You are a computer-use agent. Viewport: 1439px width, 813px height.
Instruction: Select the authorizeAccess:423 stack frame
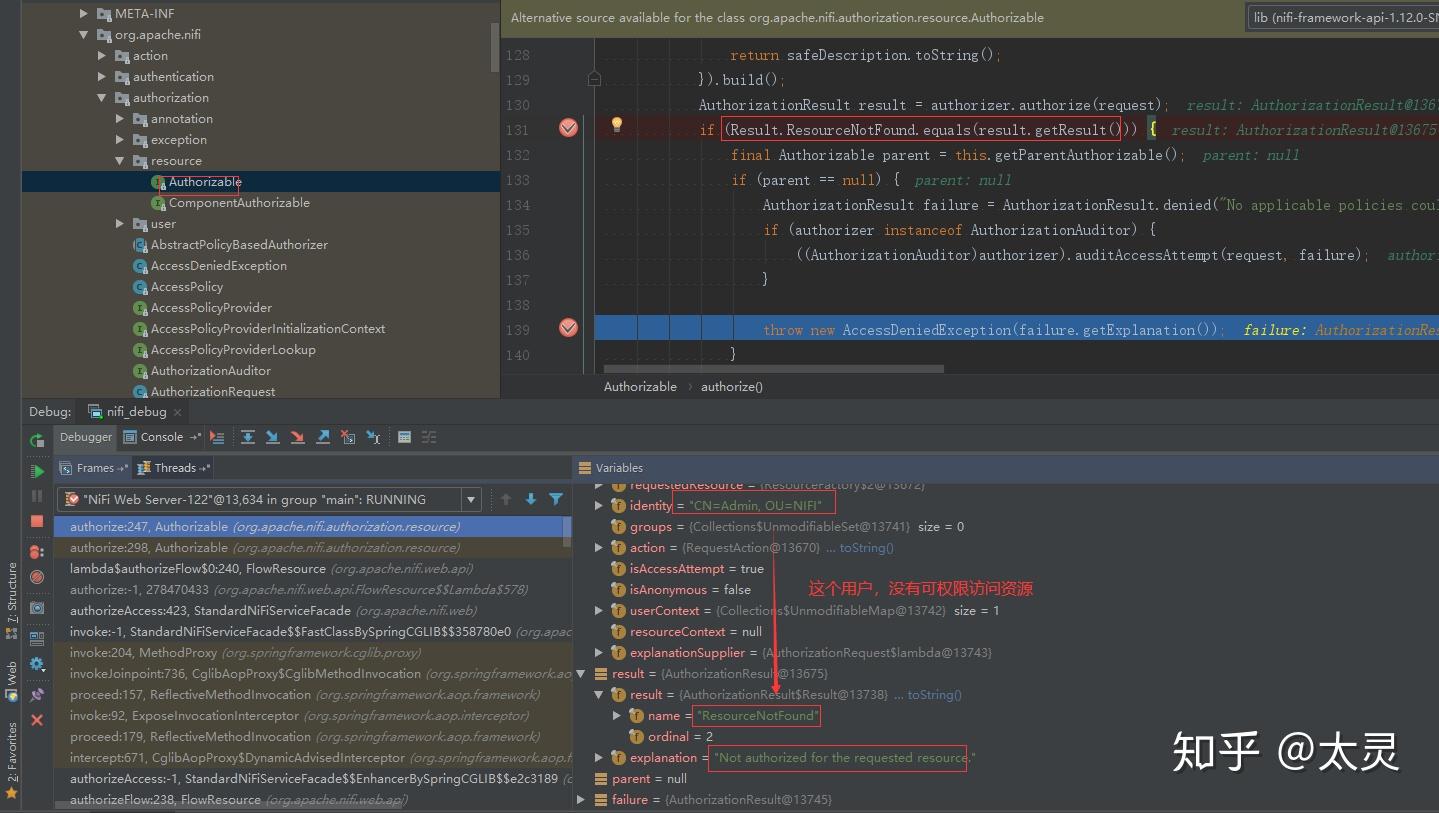point(210,611)
